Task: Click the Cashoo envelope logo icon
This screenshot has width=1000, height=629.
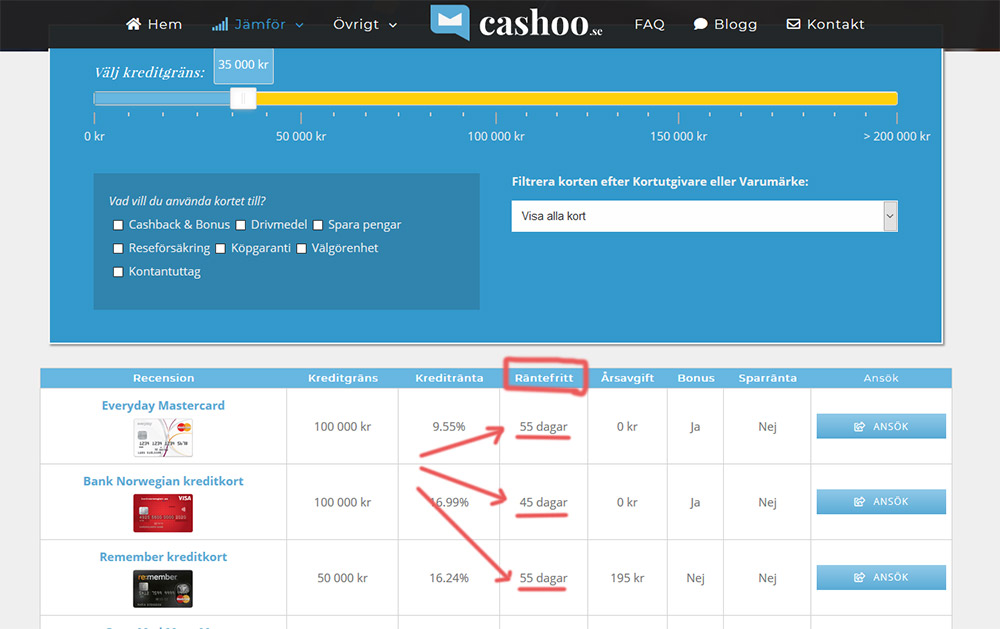Action: coord(450,23)
